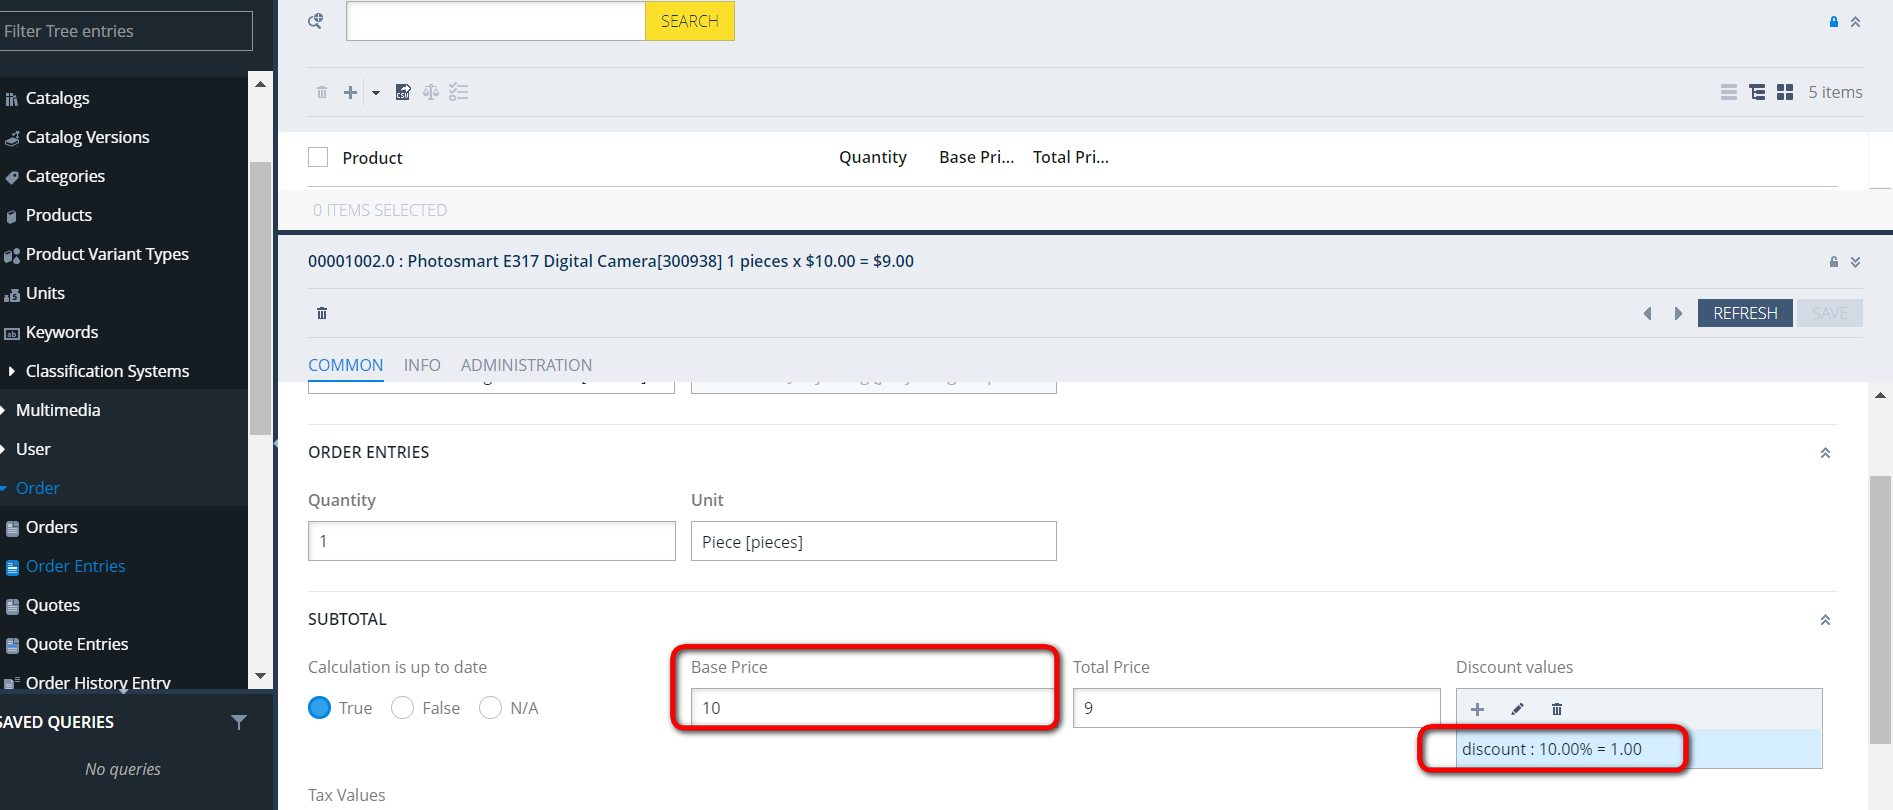
Task: Collapse the Order tree node
Action: tap(3, 488)
